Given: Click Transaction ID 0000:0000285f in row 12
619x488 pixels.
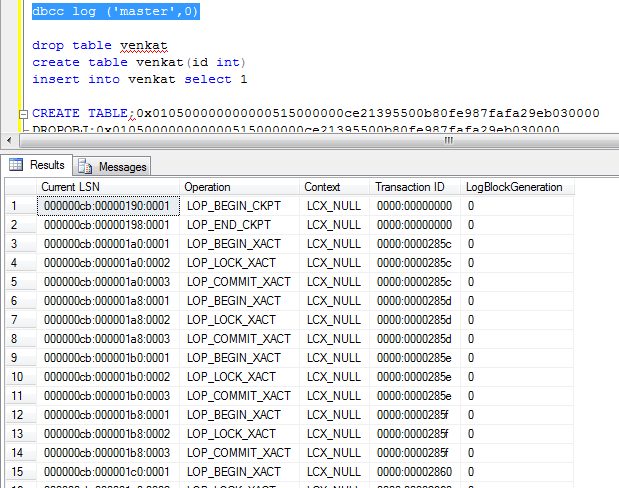Looking at the screenshot, I should 415,415.
